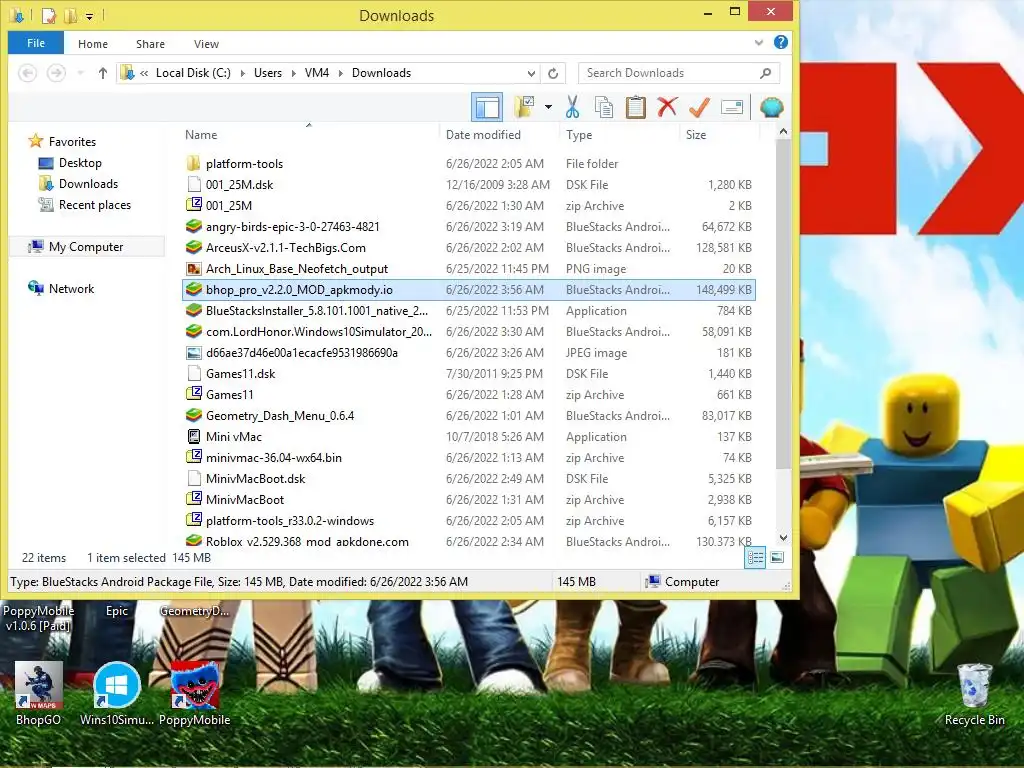1024x768 pixels.
Task: Go back with the Back arrow
Action: (27, 72)
